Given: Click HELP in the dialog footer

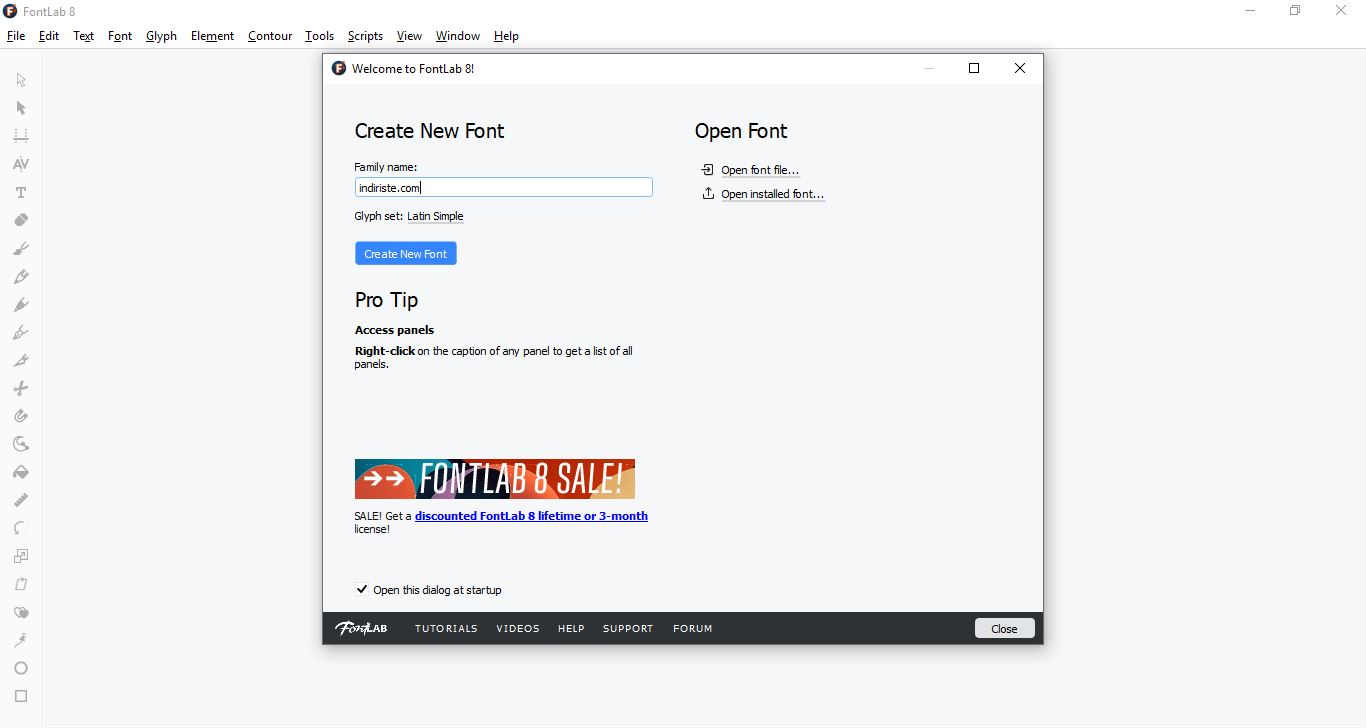Looking at the screenshot, I should (571, 629).
